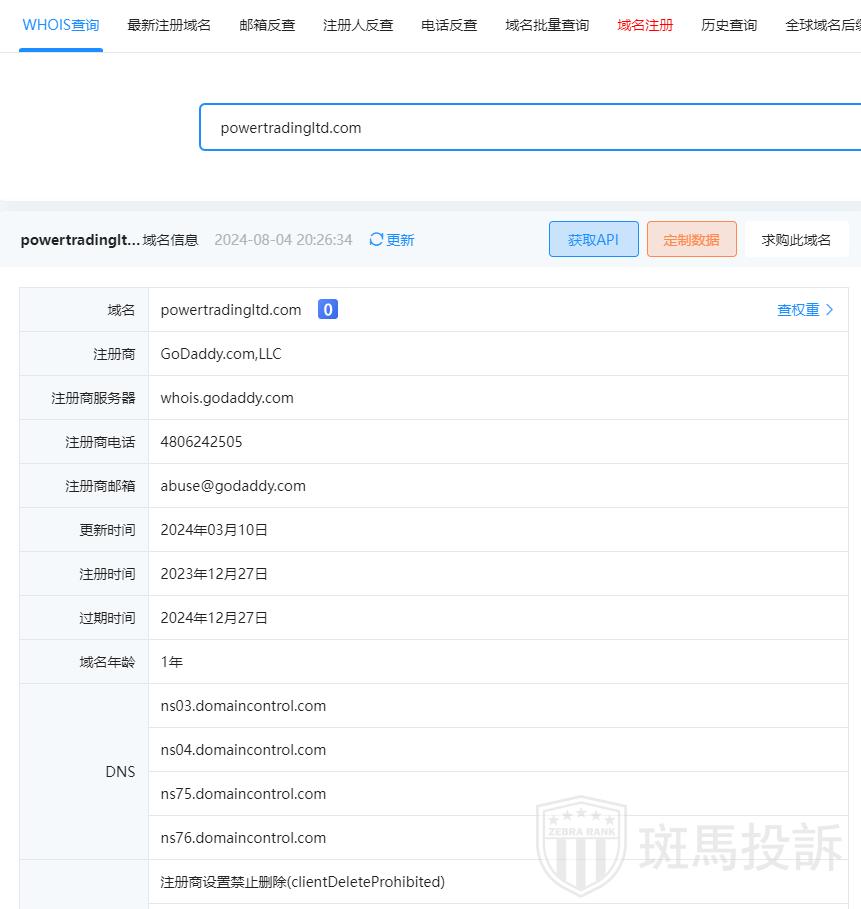Click the 获取API button

[x=593, y=240]
